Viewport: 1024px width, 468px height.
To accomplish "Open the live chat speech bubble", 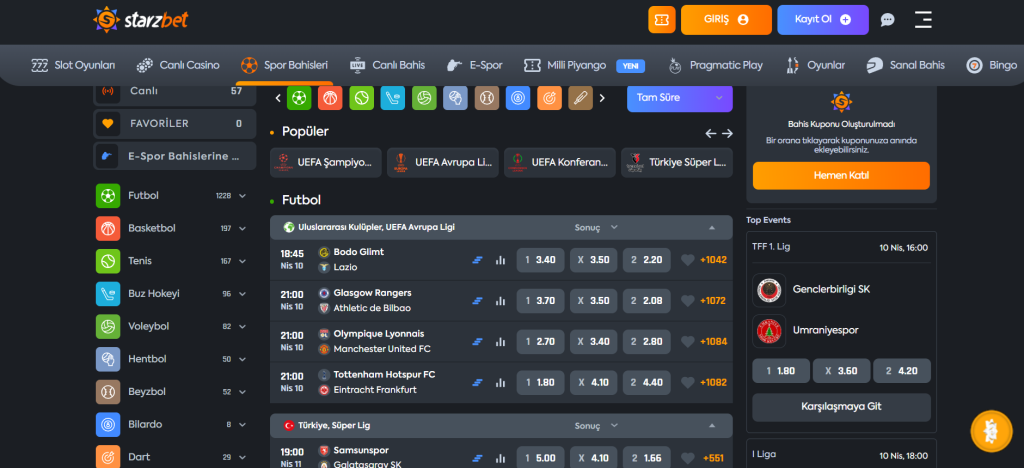I will pos(887,20).
